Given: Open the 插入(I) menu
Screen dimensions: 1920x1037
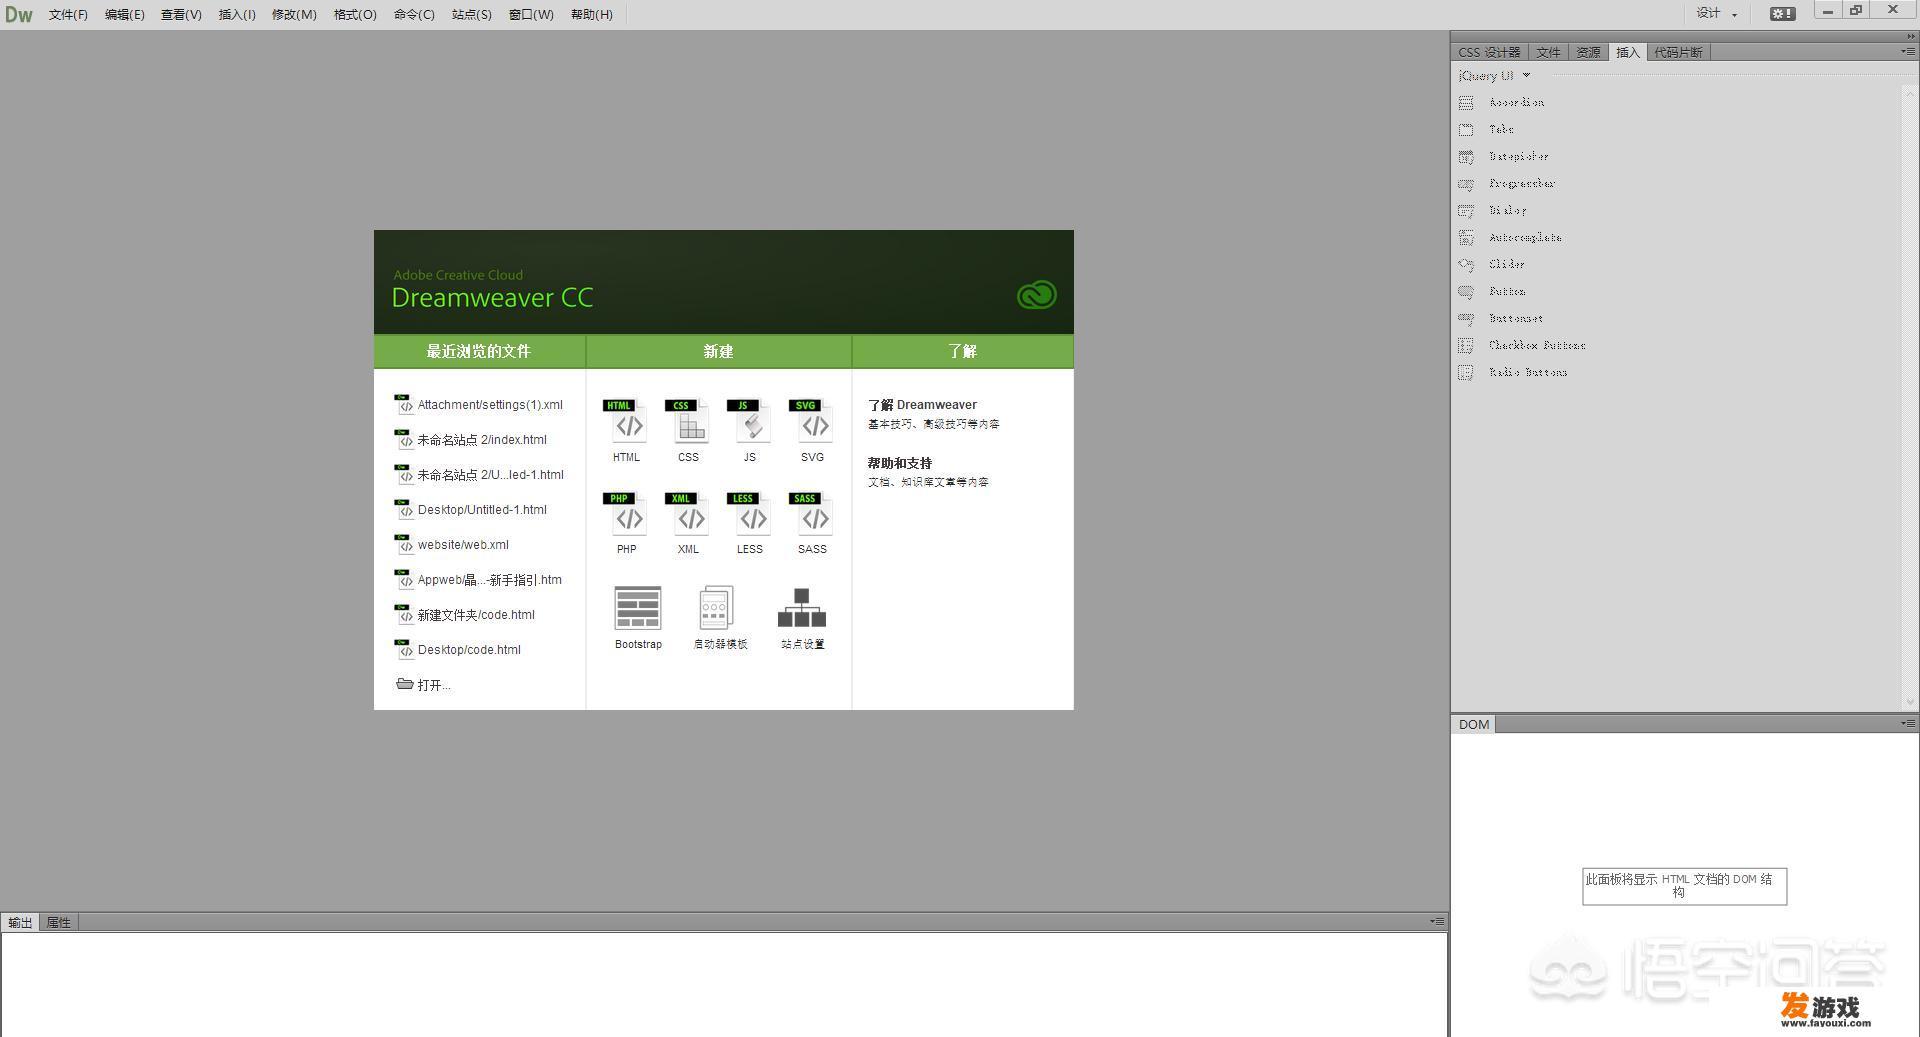Looking at the screenshot, I should (x=237, y=15).
